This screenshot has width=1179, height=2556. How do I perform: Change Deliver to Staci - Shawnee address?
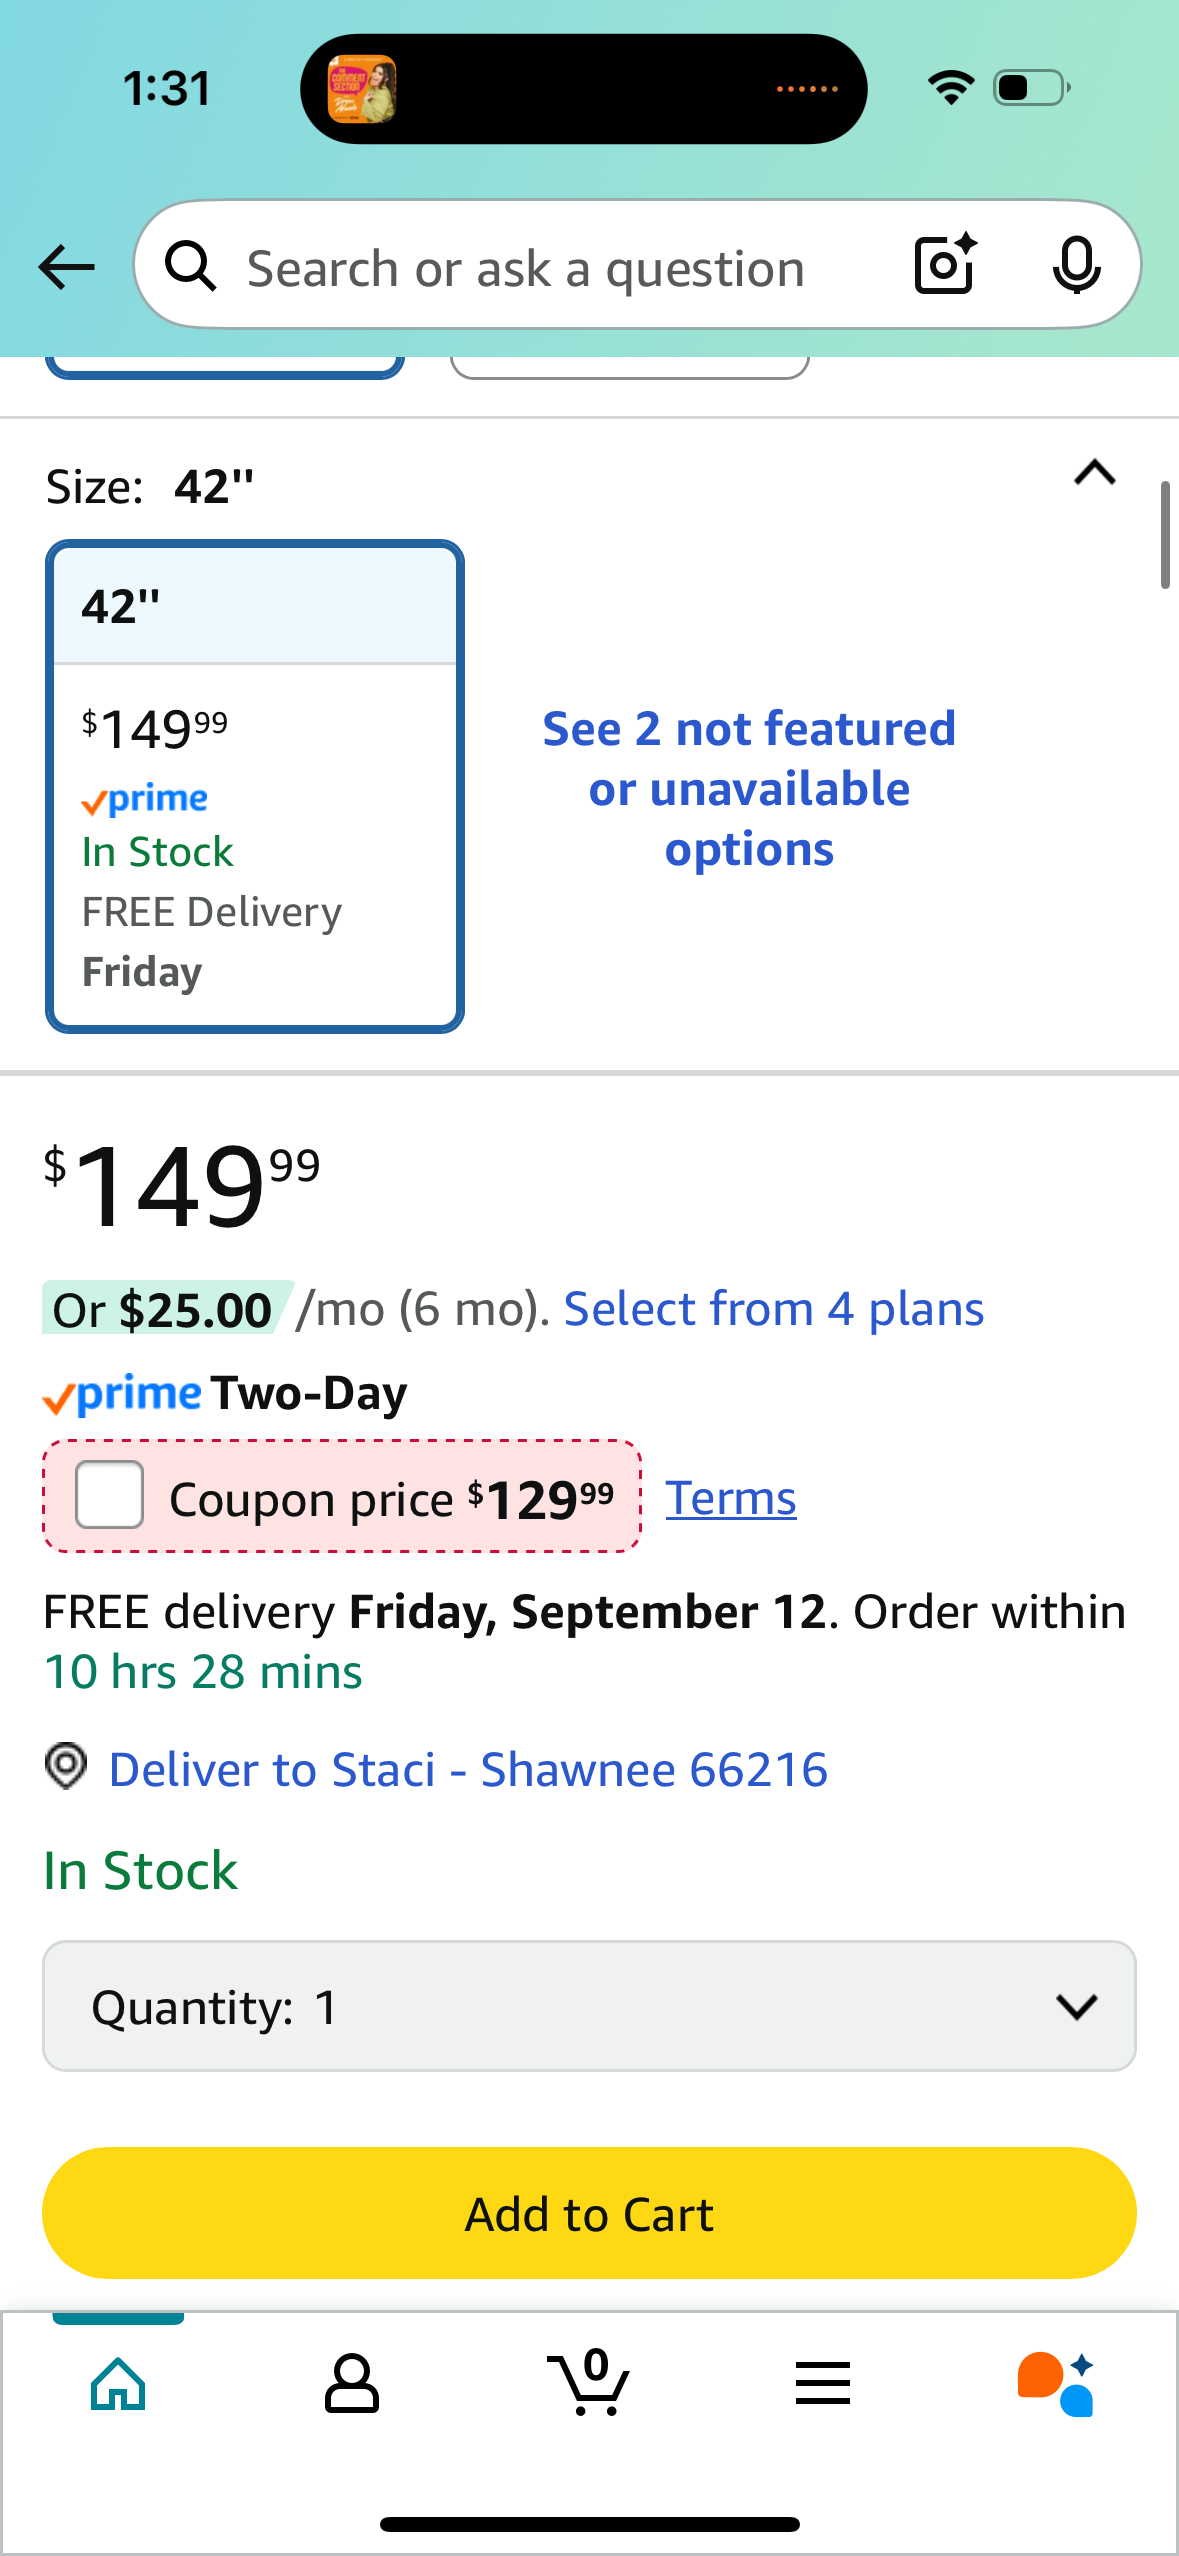point(468,1770)
